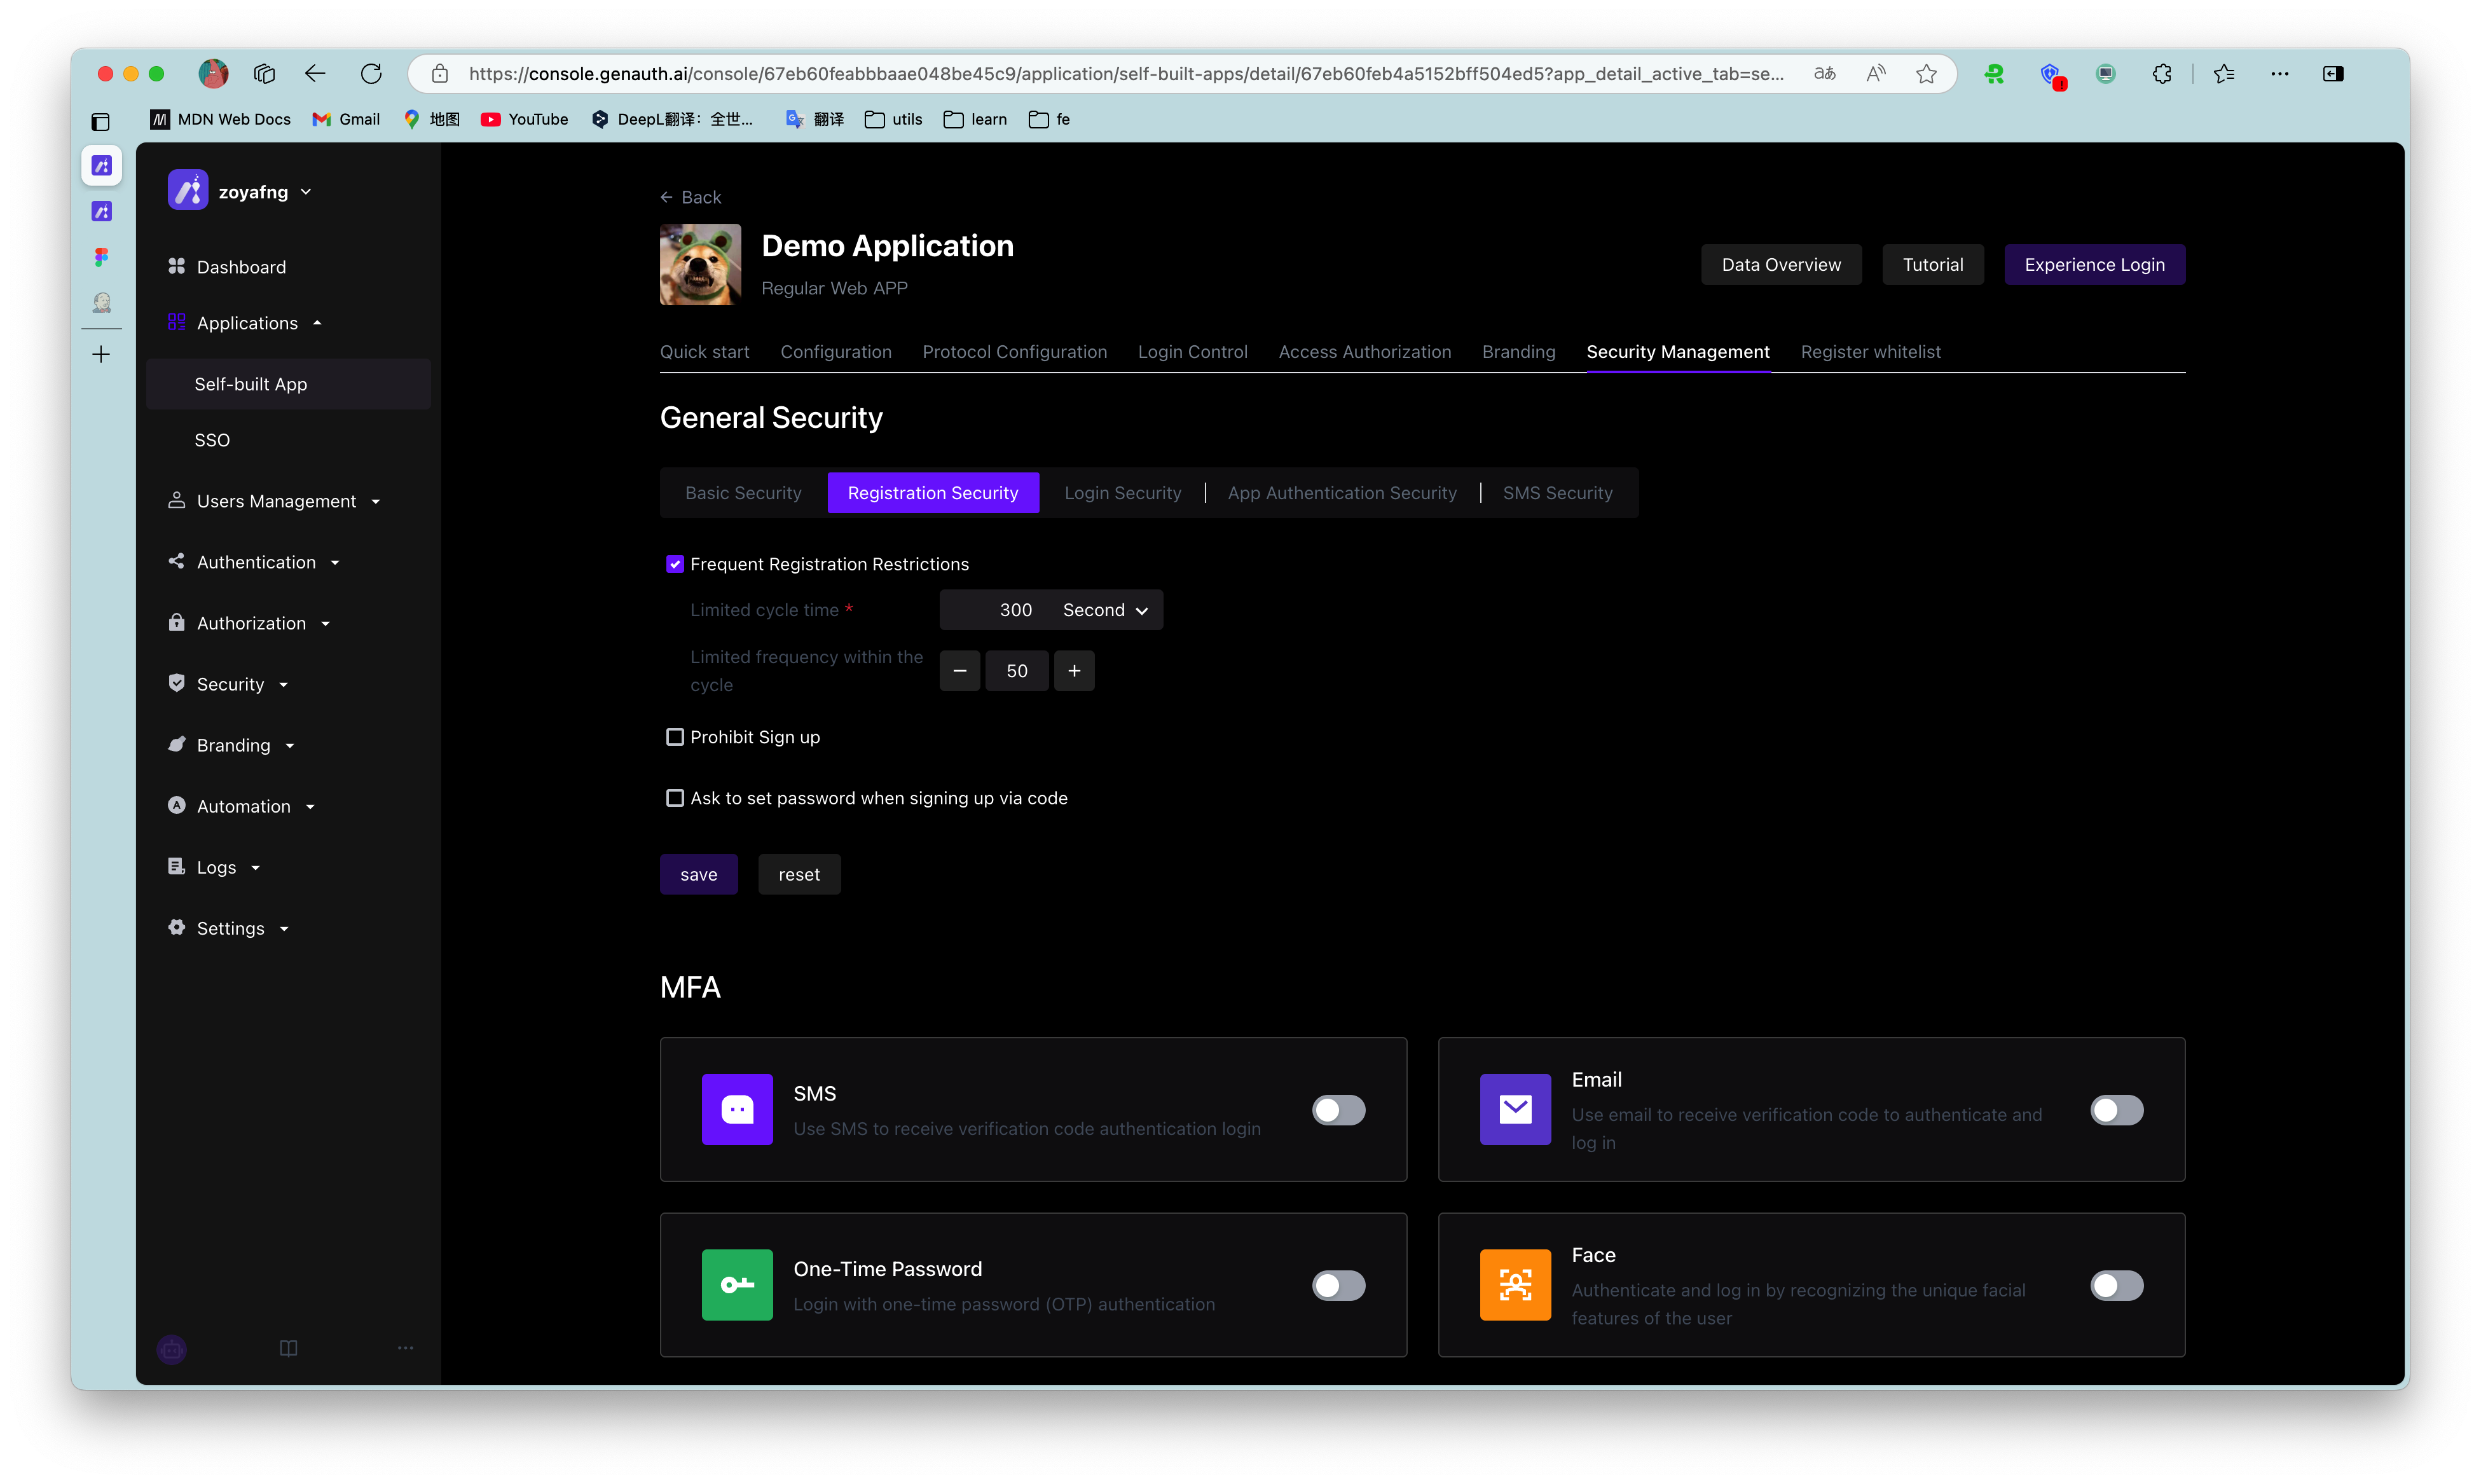
Task: Open the Second time unit dropdown
Action: pos(1105,610)
